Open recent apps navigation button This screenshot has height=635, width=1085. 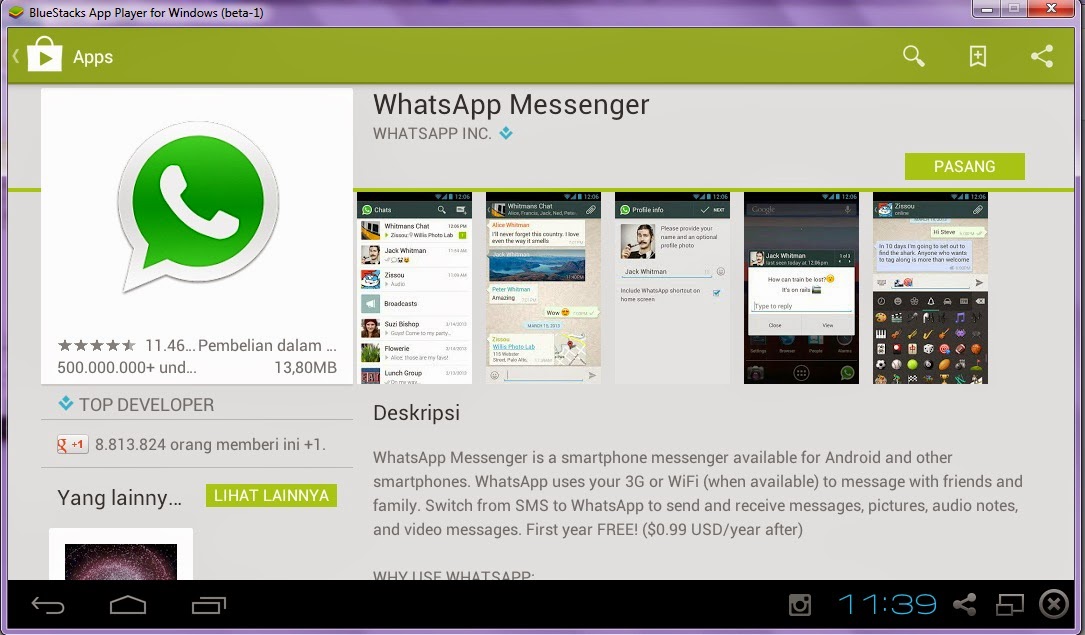click(x=209, y=605)
